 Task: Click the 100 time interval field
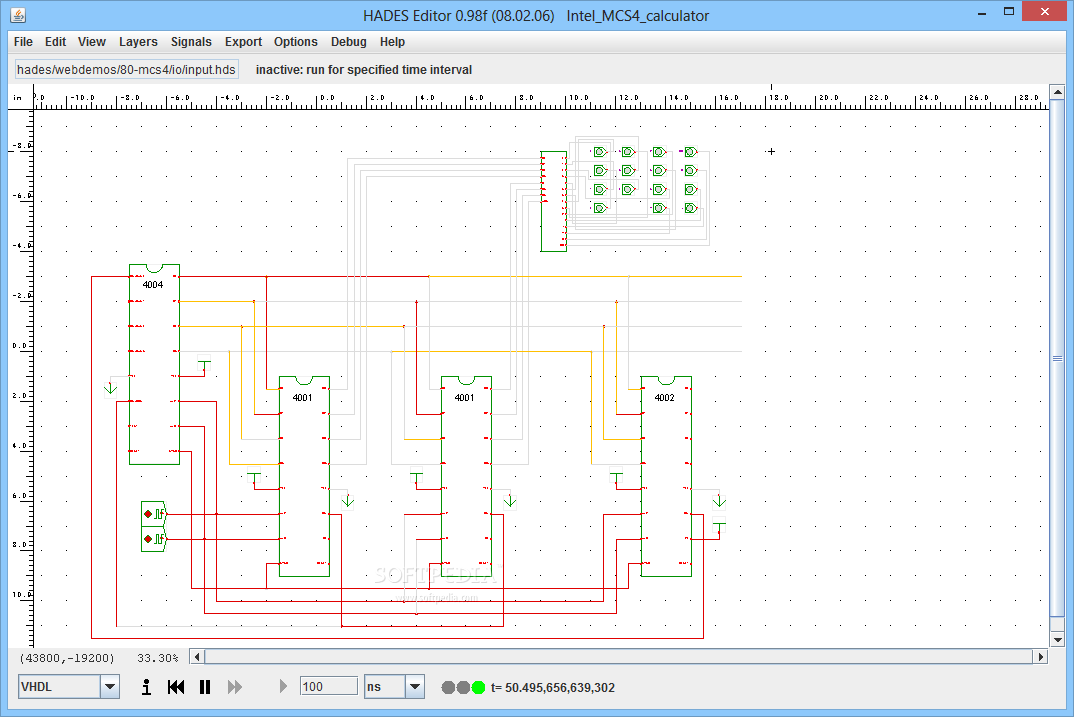tap(329, 686)
